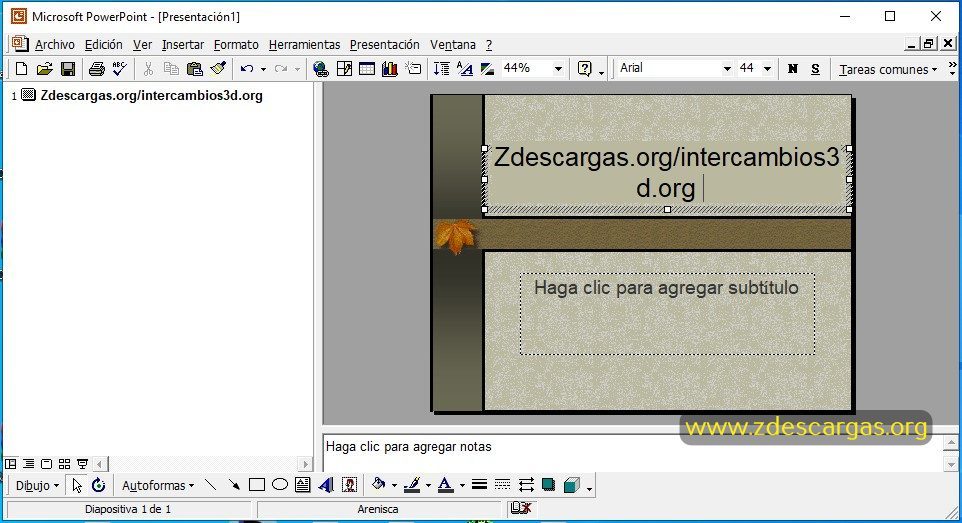Switch to Slide Sorter view

(64, 464)
